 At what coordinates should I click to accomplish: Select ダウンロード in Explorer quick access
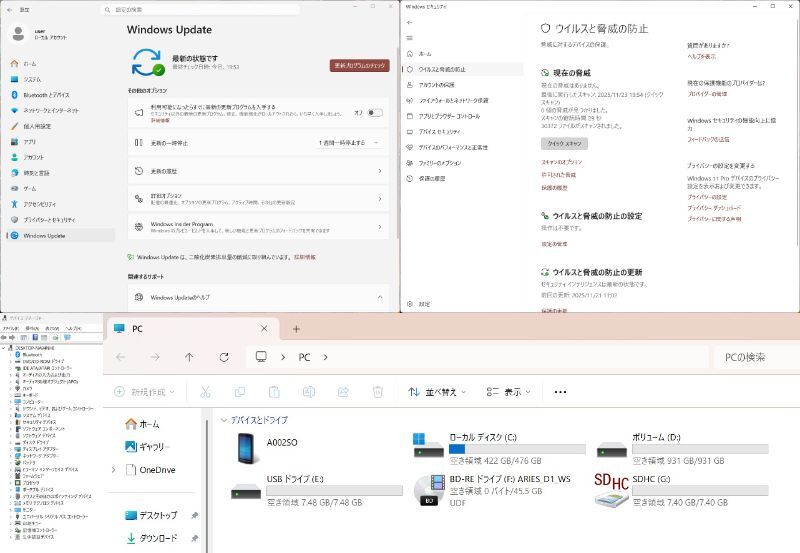pos(151,538)
